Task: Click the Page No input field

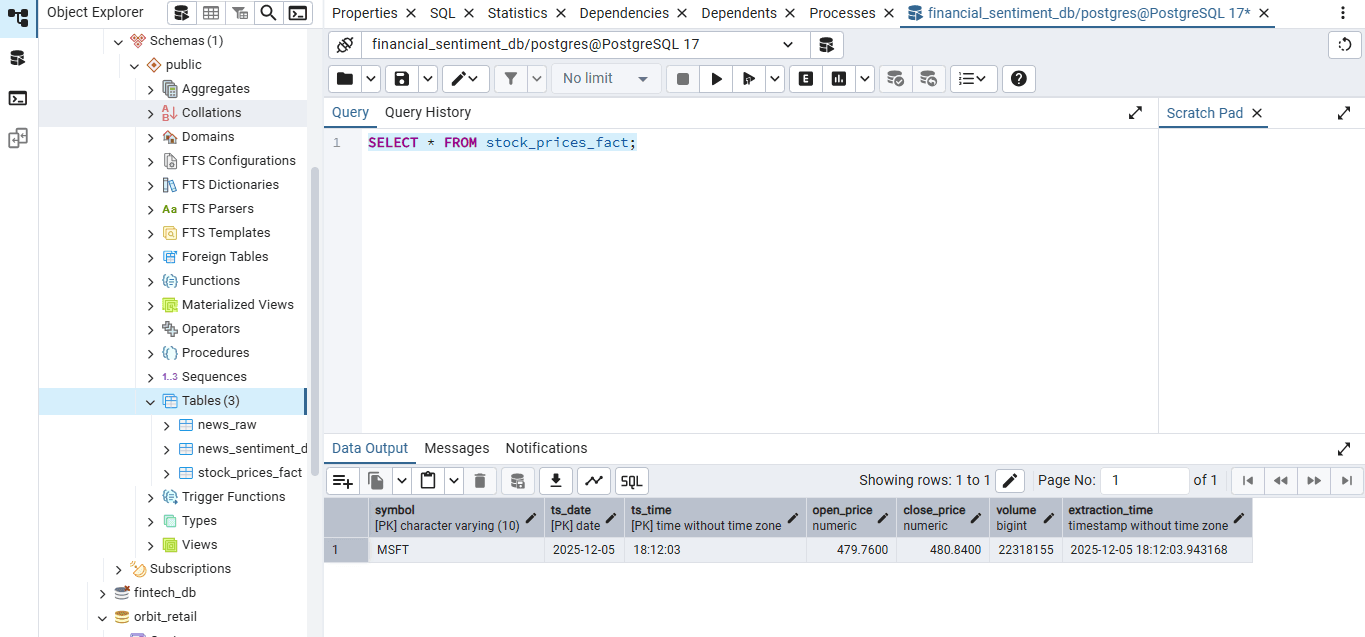Action: (x=1145, y=480)
